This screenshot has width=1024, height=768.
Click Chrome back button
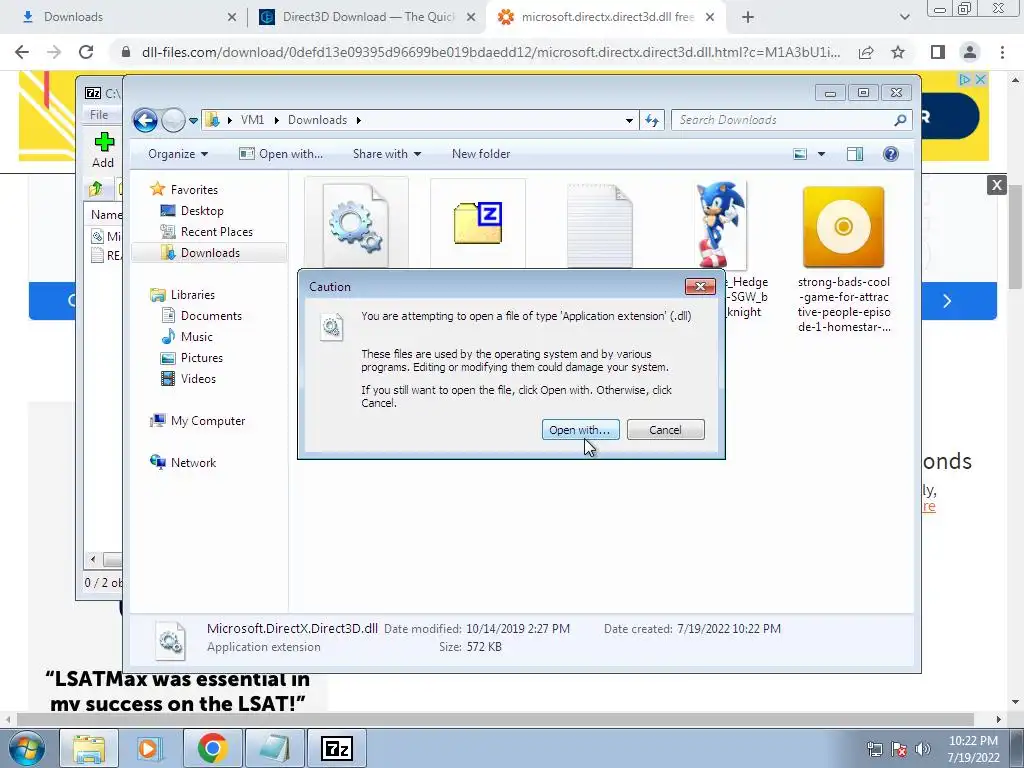pyautogui.click(x=22, y=52)
